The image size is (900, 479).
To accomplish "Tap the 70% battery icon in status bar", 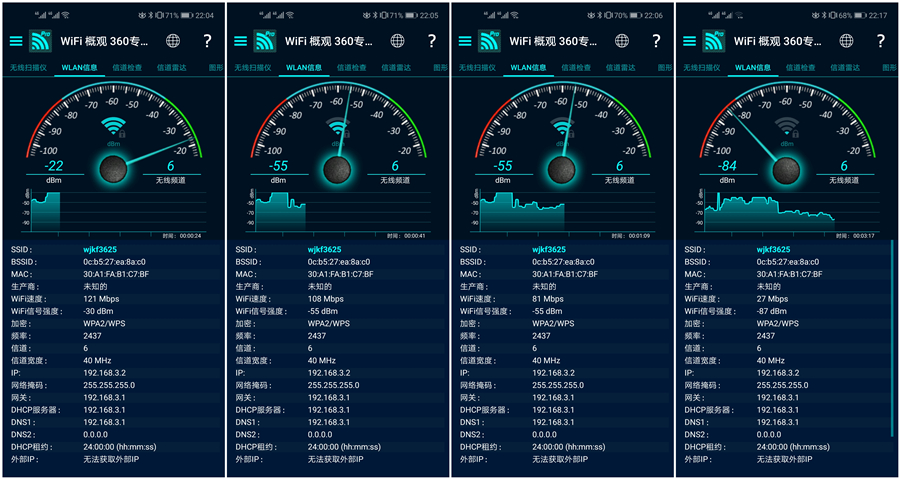I will (x=635, y=15).
